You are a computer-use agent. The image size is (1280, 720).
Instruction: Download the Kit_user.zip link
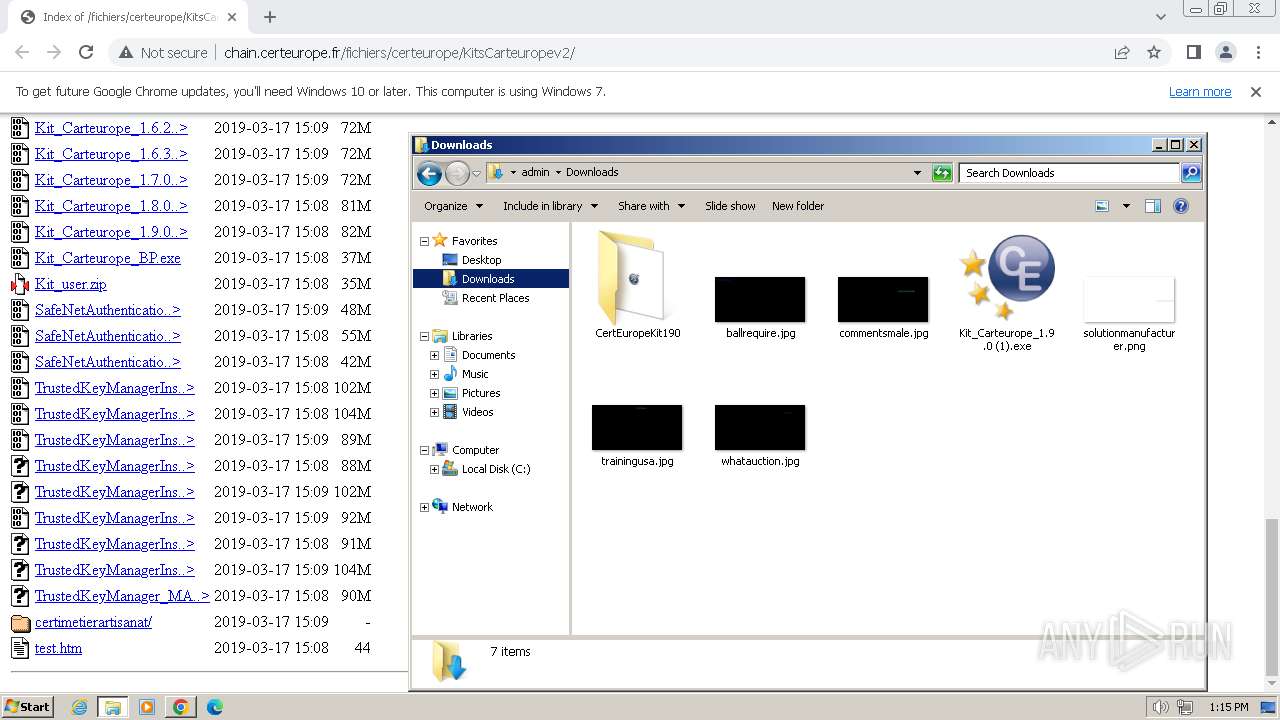(70, 284)
